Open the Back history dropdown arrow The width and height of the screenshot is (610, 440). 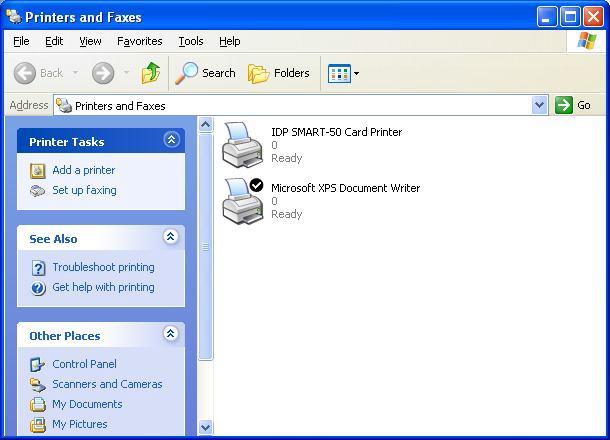point(75,72)
